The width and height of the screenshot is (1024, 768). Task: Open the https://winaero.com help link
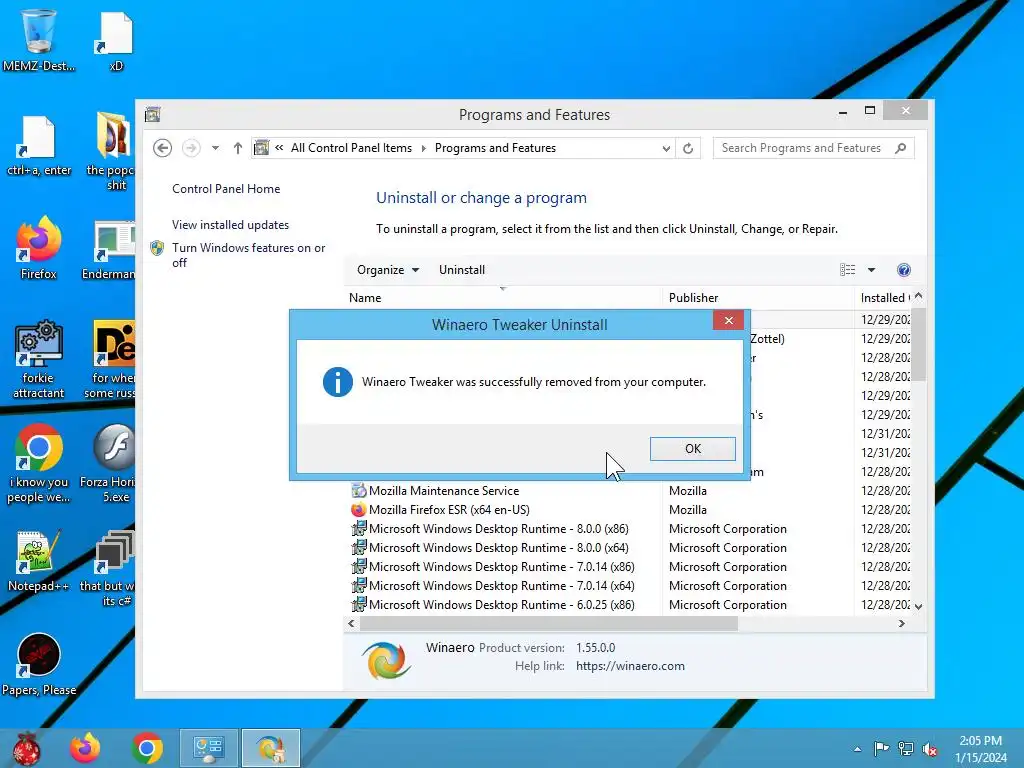pos(630,666)
